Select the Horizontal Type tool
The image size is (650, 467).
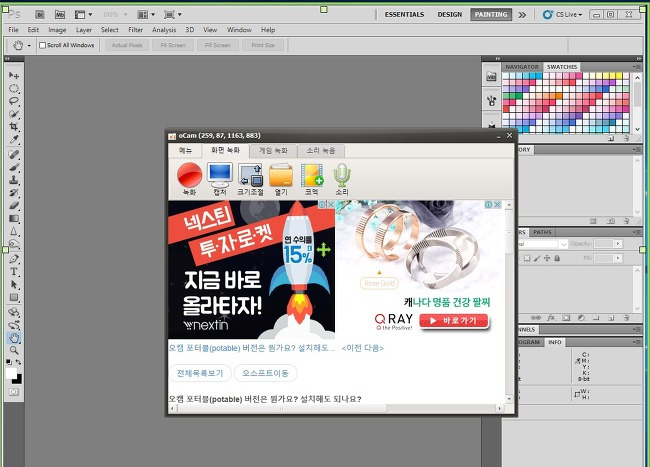(x=14, y=272)
